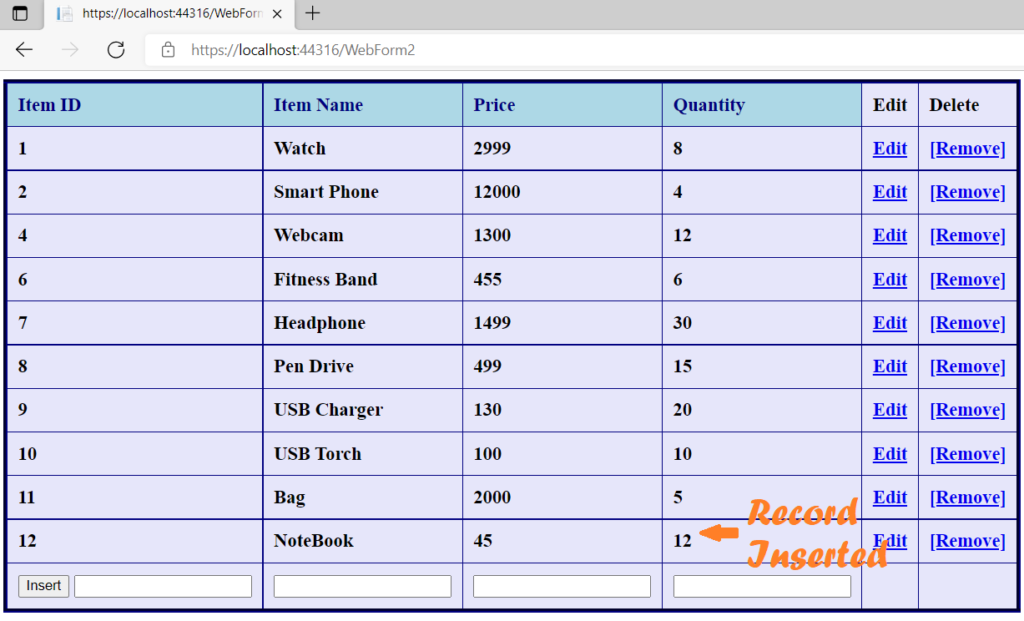Viewport: 1024px width, 621px height.
Task: Click the browser back arrow
Action: [x=24, y=50]
